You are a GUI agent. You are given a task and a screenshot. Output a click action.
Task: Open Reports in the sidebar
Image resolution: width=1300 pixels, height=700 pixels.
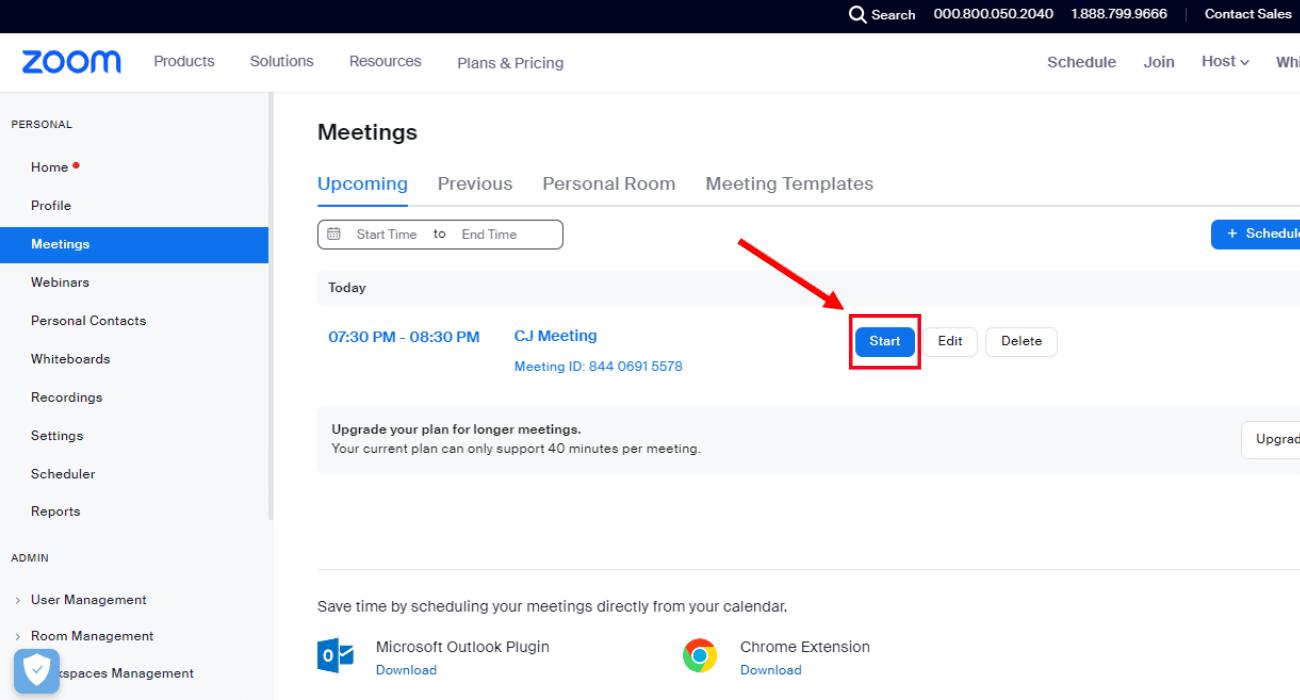[55, 511]
